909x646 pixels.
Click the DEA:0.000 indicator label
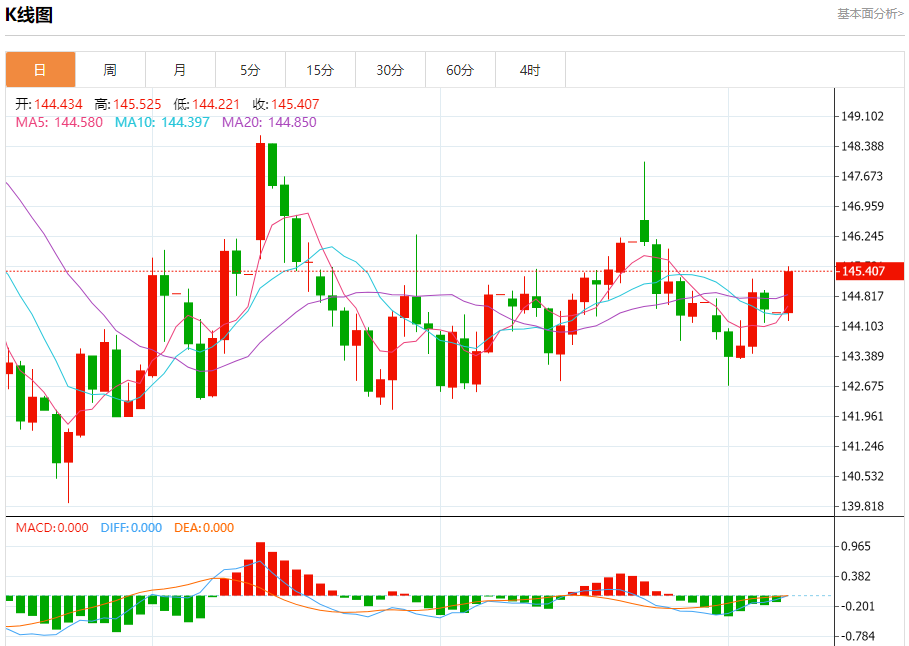coord(204,528)
